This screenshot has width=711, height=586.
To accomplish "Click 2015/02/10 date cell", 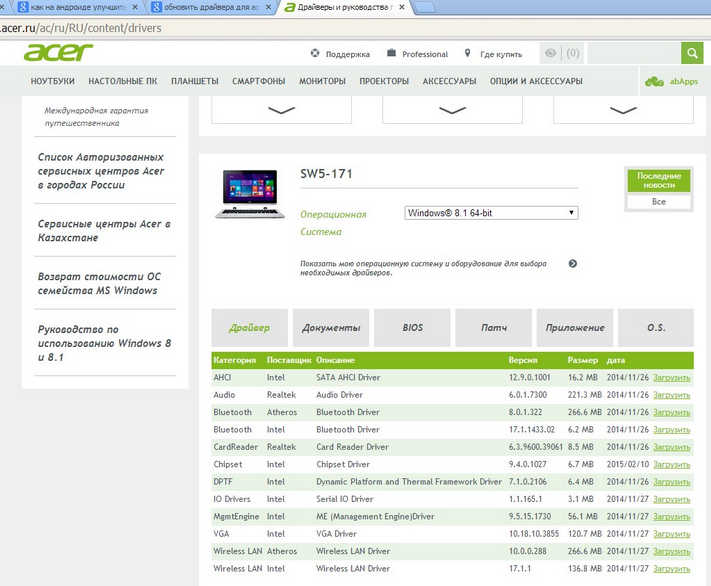I will tap(628, 464).
